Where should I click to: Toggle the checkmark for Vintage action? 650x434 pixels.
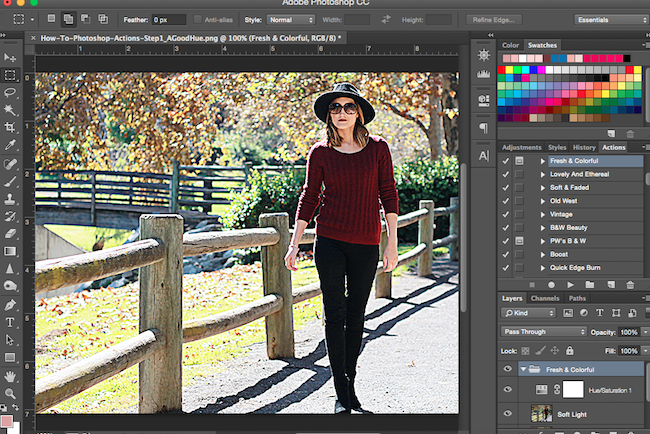coord(504,214)
